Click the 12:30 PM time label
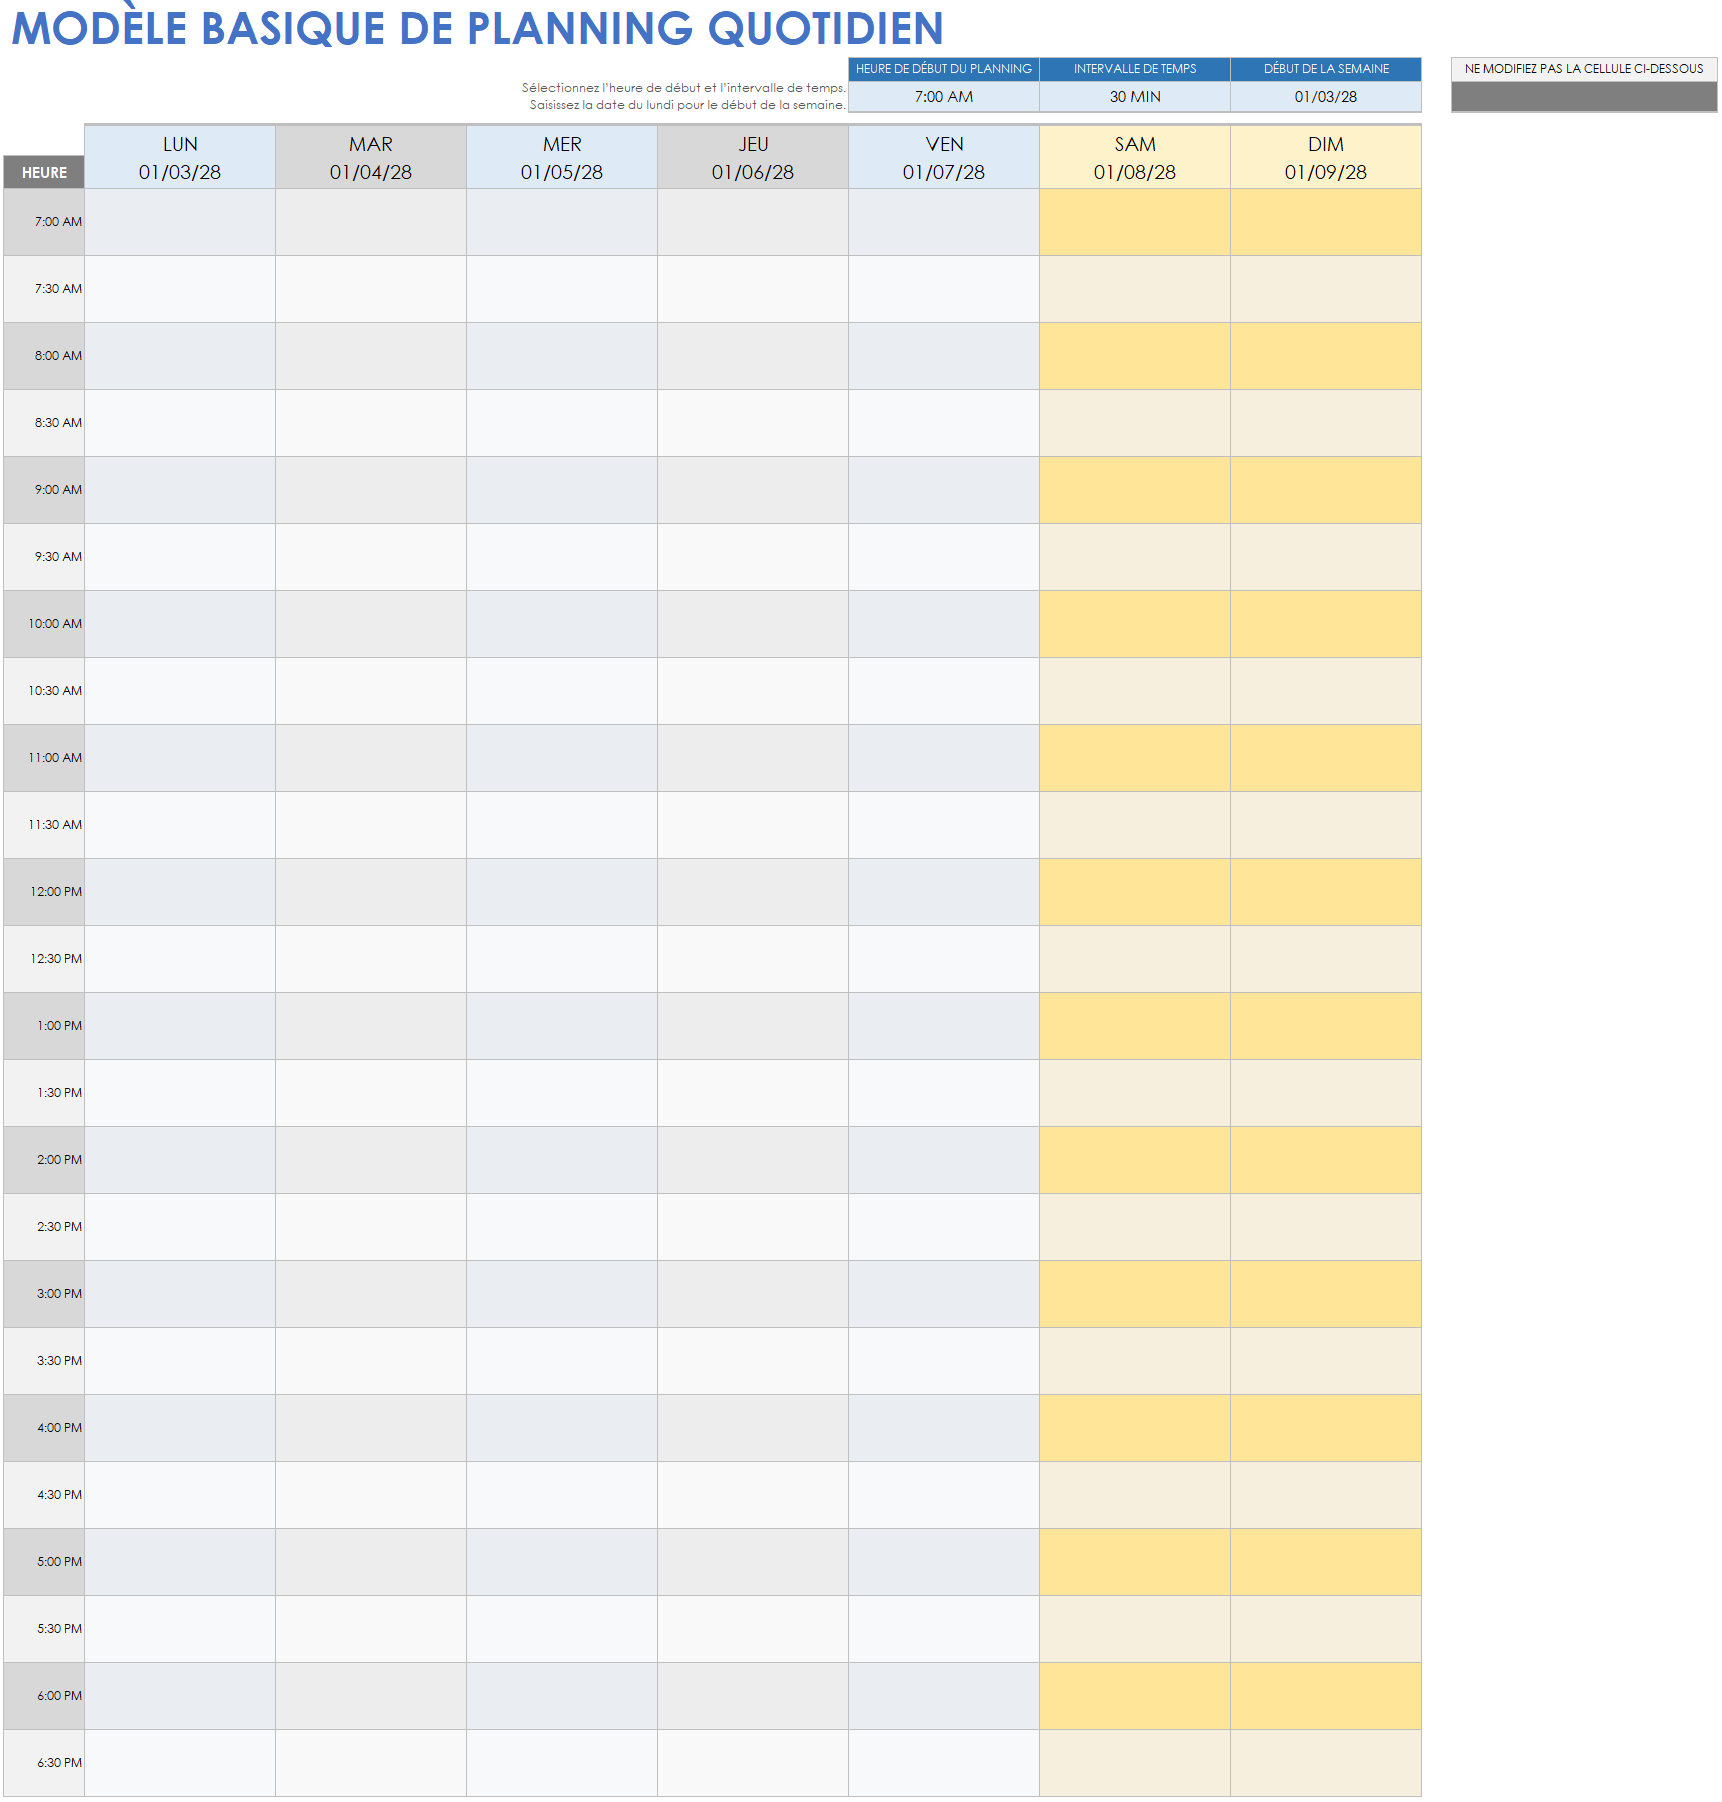The width and height of the screenshot is (1722, 1802). [44, 959]
